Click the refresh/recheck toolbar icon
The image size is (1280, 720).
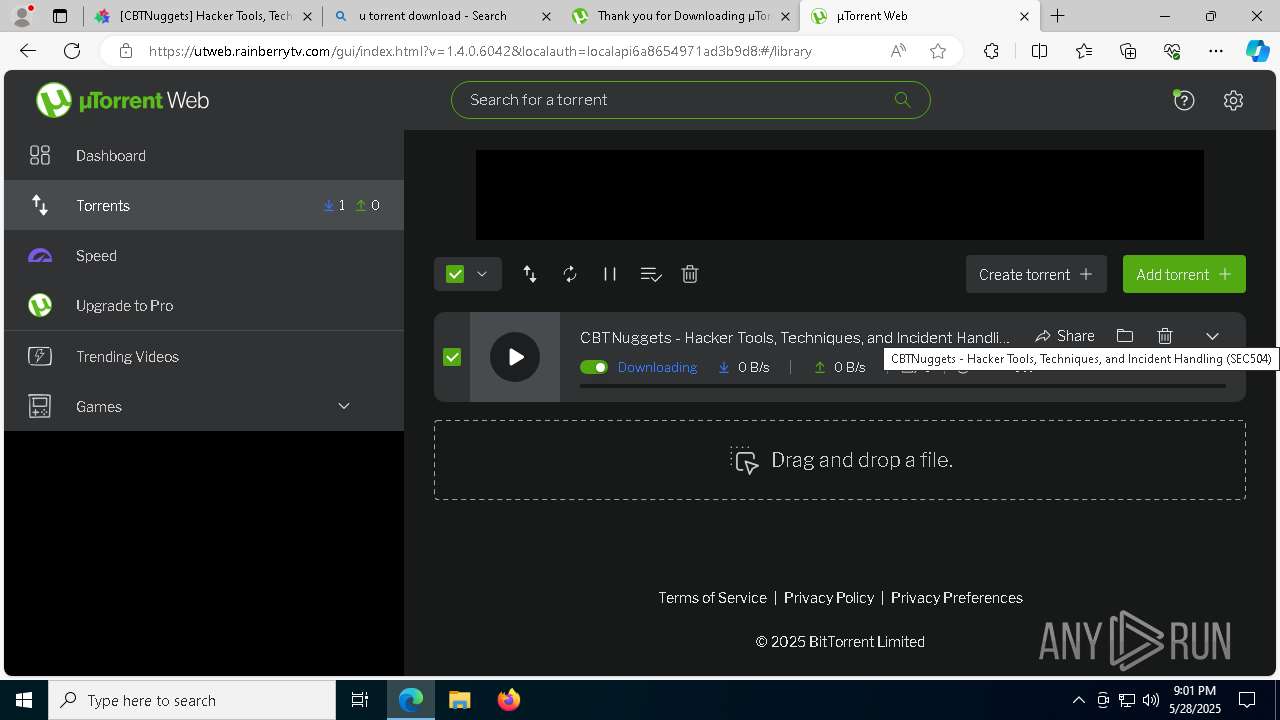tap(570, 274)
